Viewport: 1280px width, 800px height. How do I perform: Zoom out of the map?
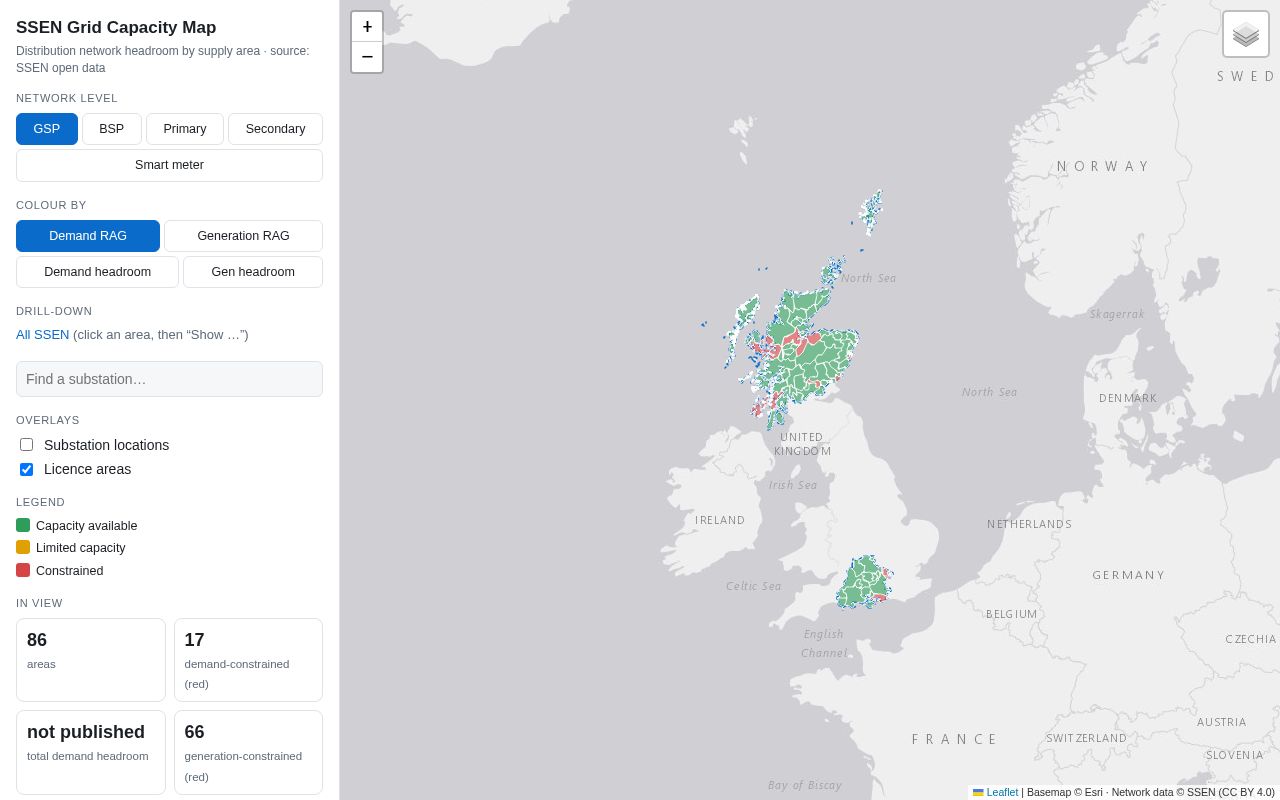(367, 57)
